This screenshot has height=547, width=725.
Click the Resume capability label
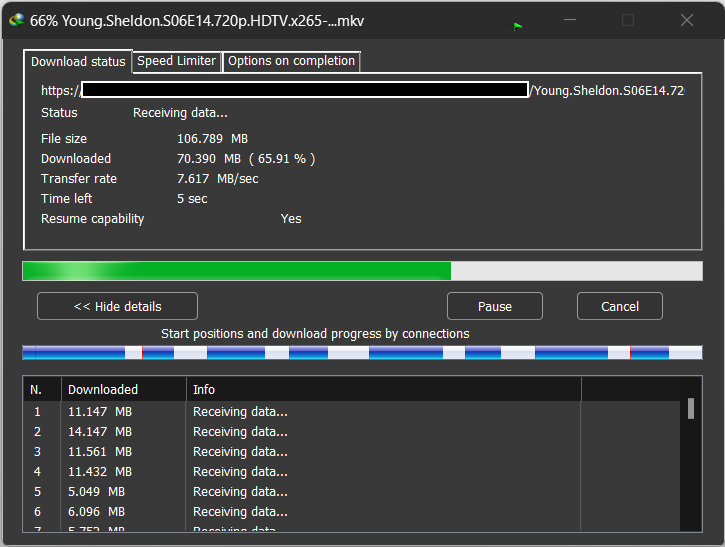point(92,219)
